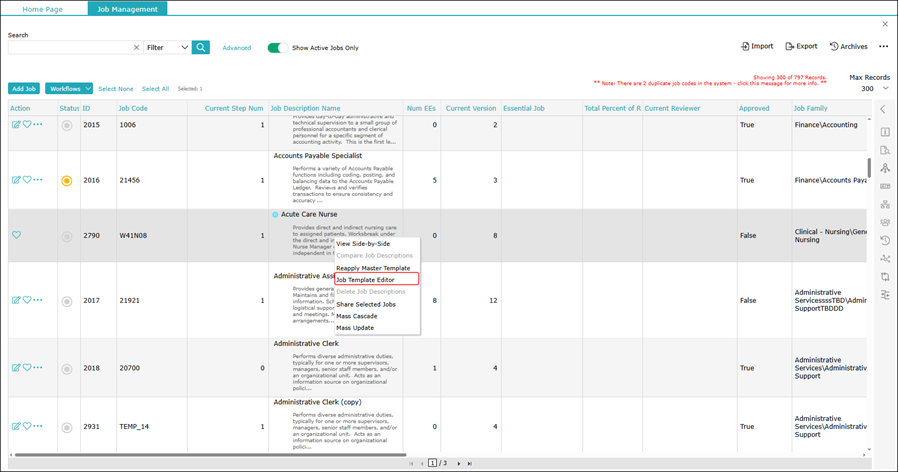Click the edit icon for job 2015
Viewport: 899px width, 472px height.
pos(16,124)
